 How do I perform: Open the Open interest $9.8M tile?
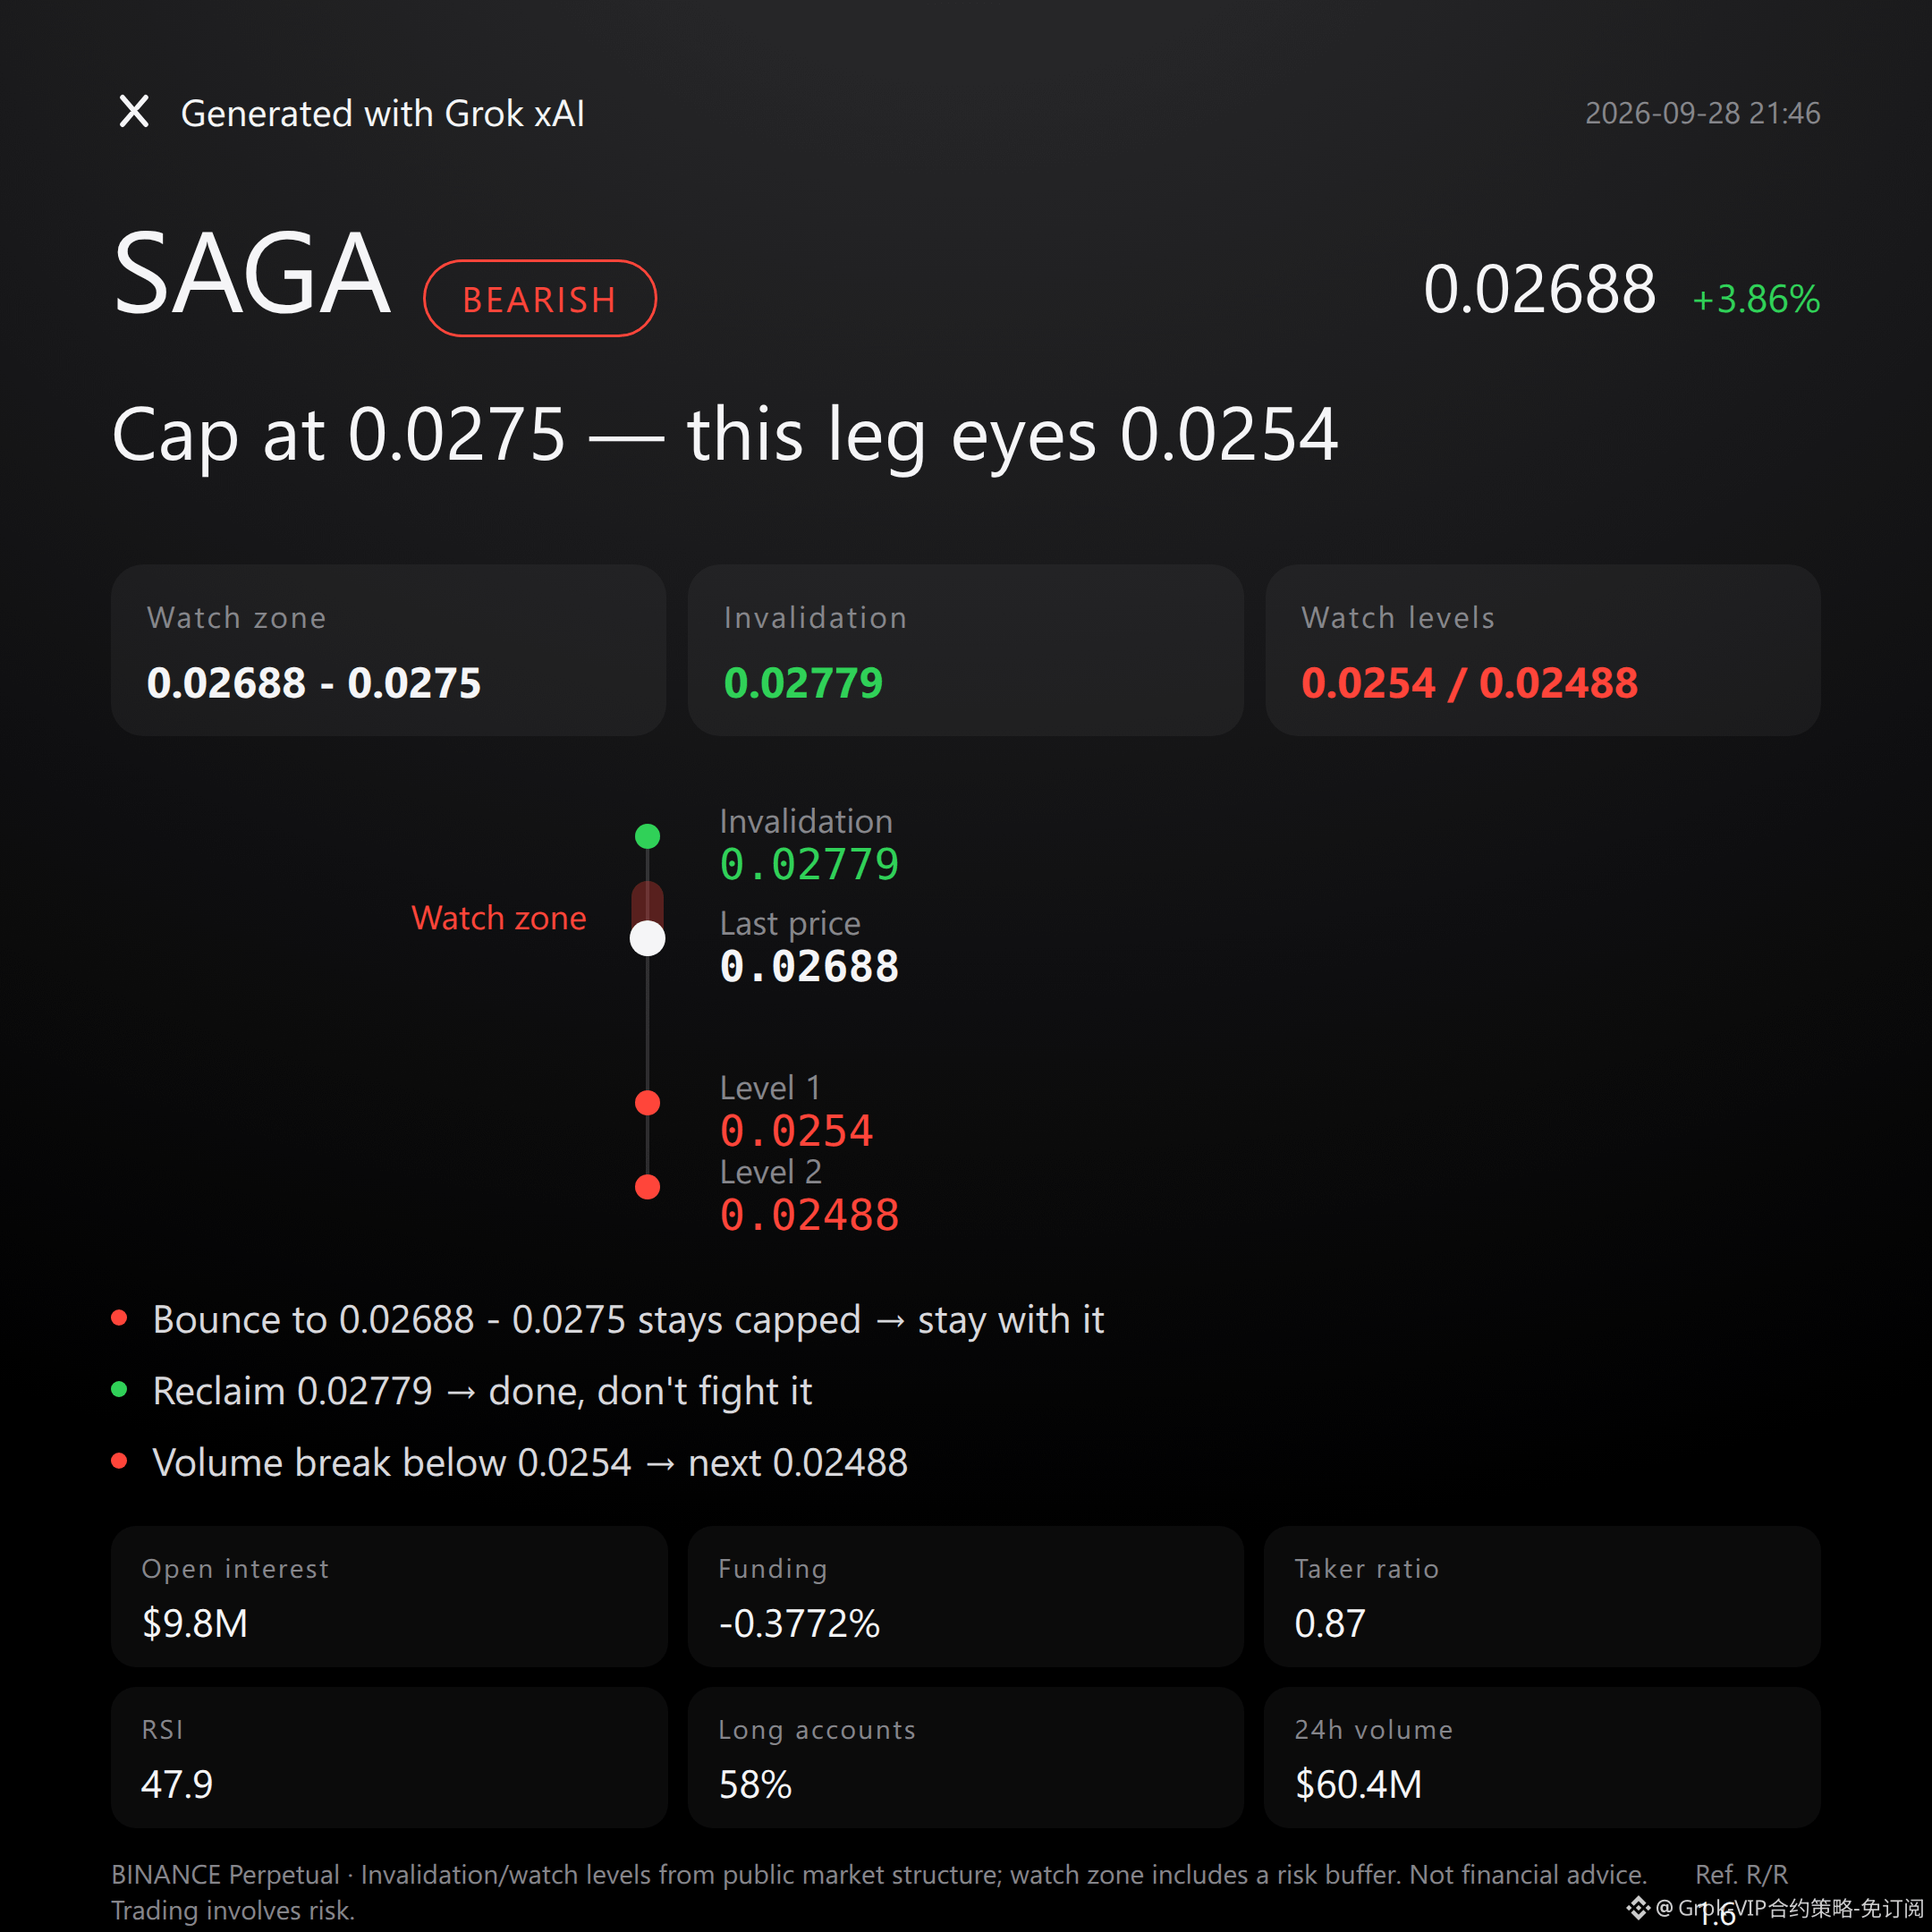(388, 1596)
